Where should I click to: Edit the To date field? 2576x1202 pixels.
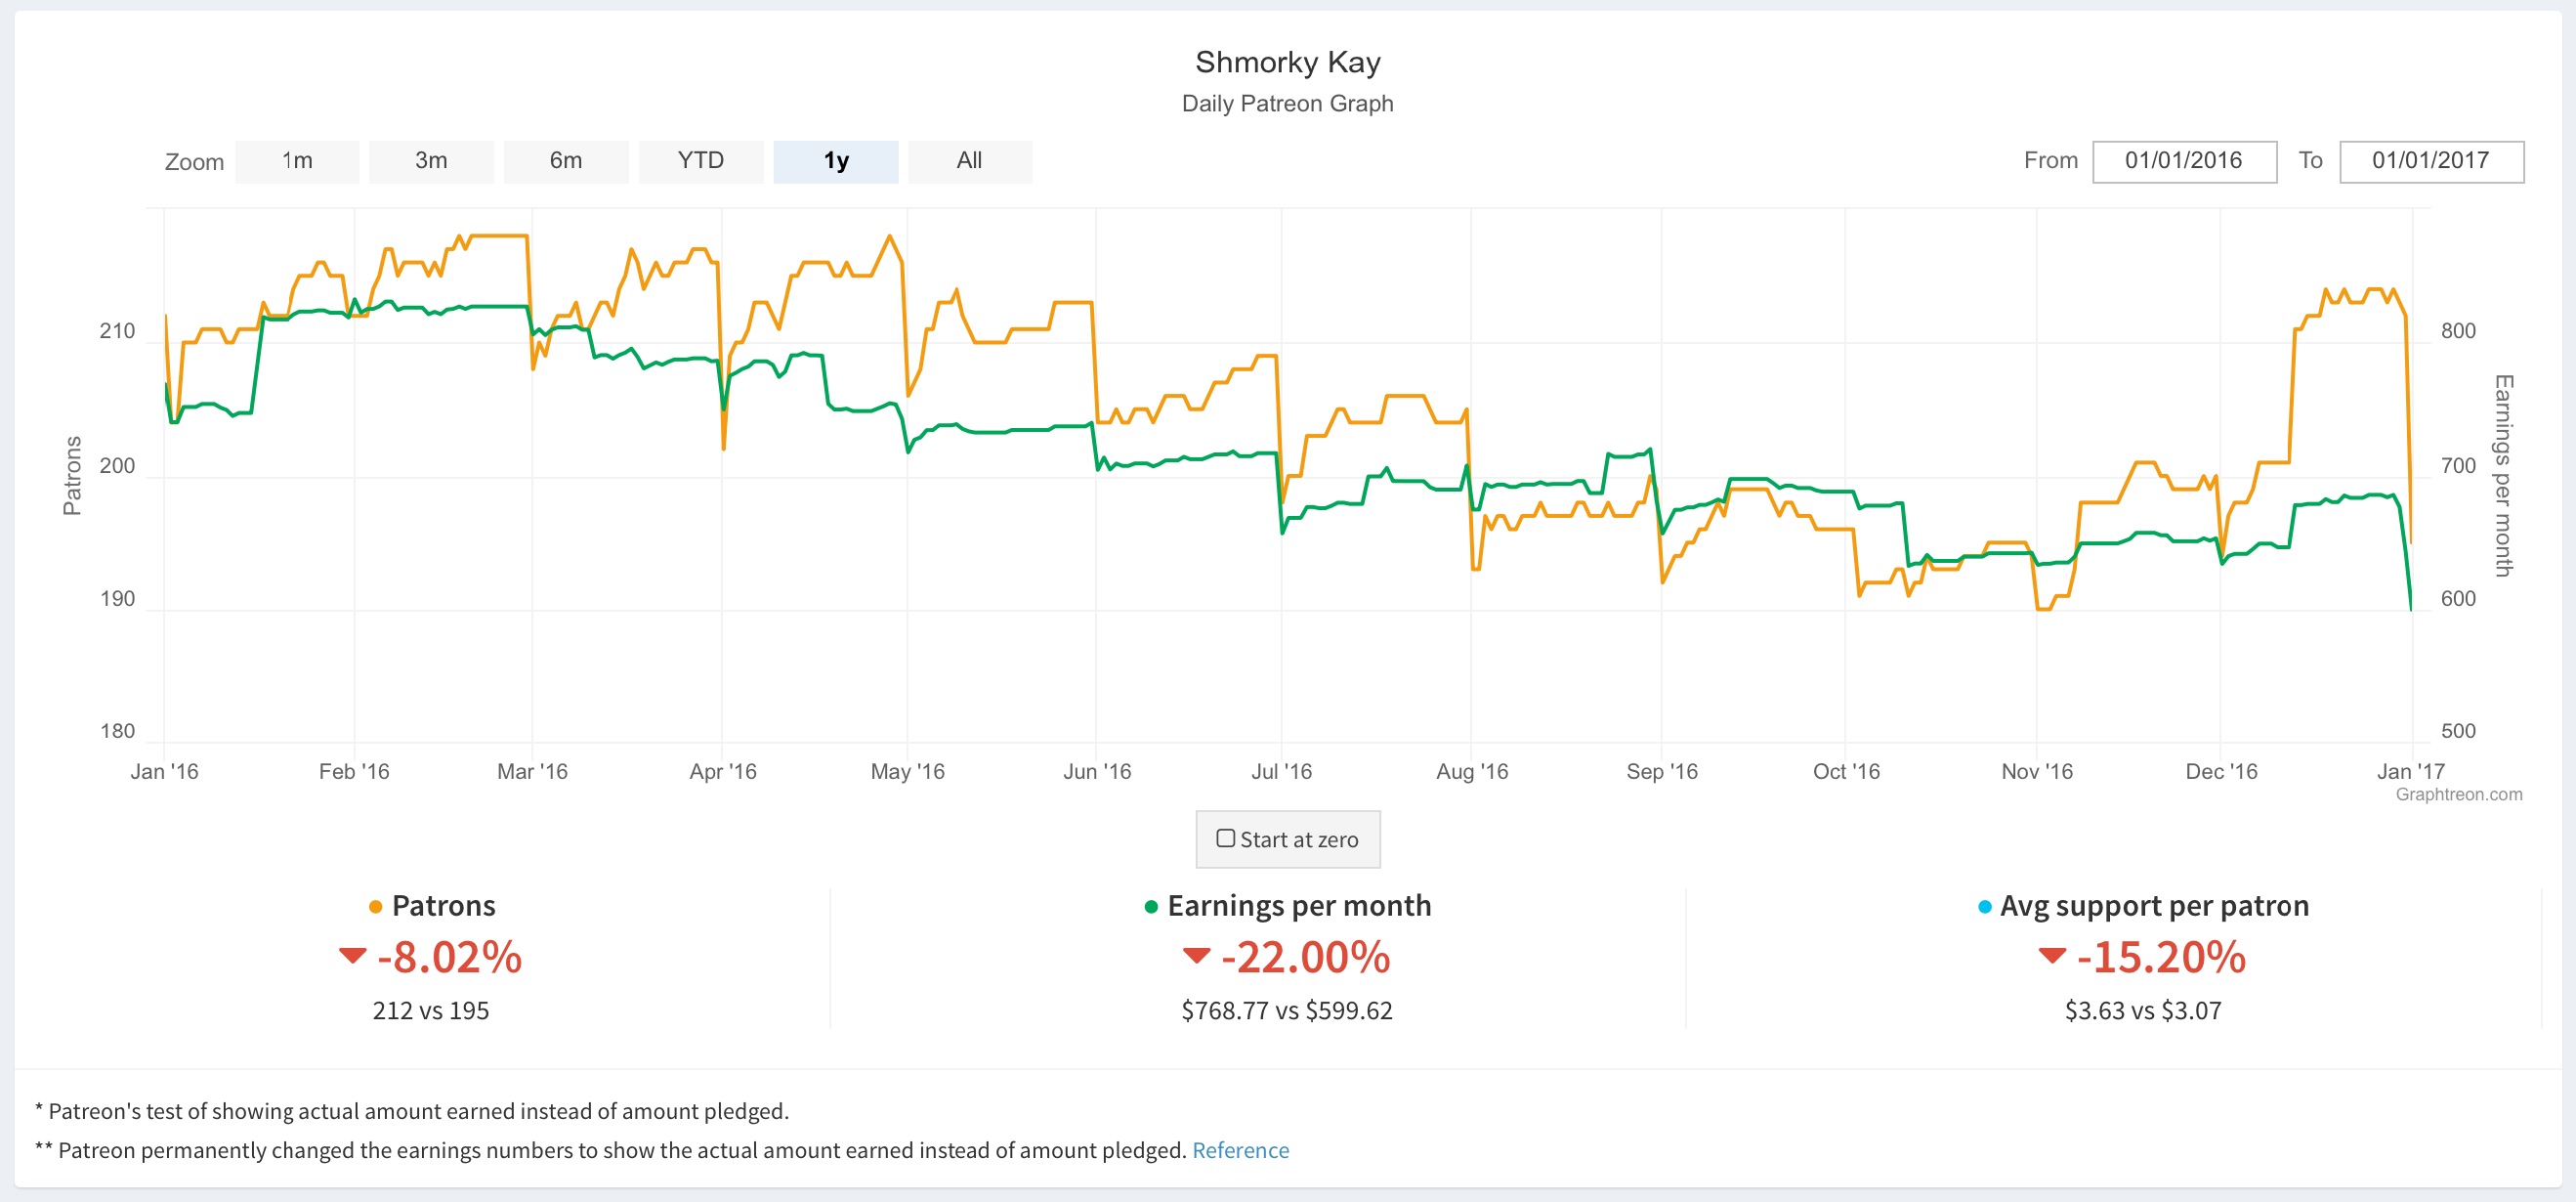click(x=2431, y=161)
